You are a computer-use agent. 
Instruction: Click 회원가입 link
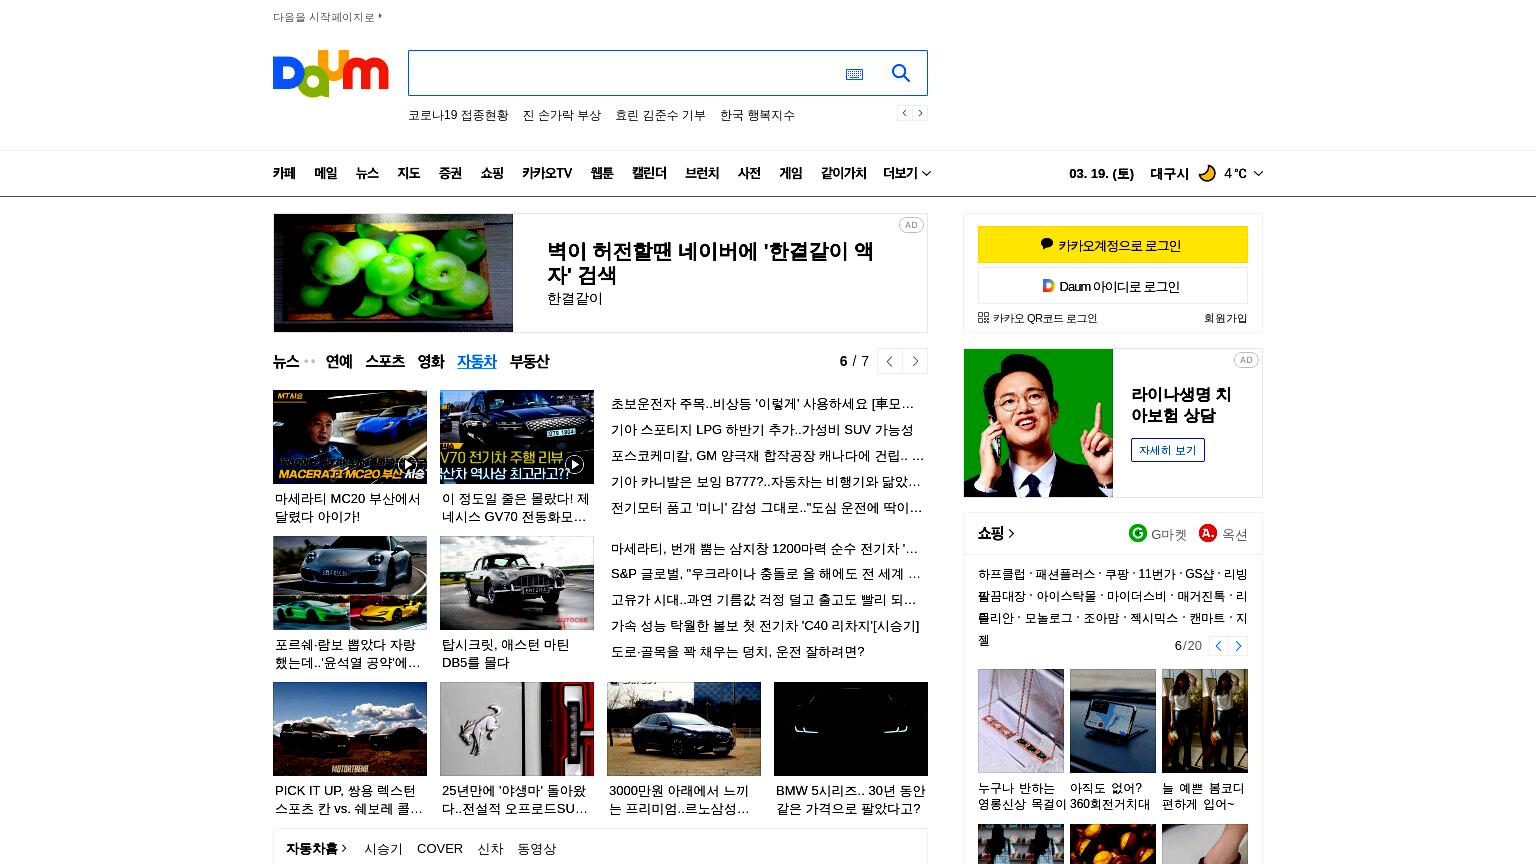tap(1226, 318)
